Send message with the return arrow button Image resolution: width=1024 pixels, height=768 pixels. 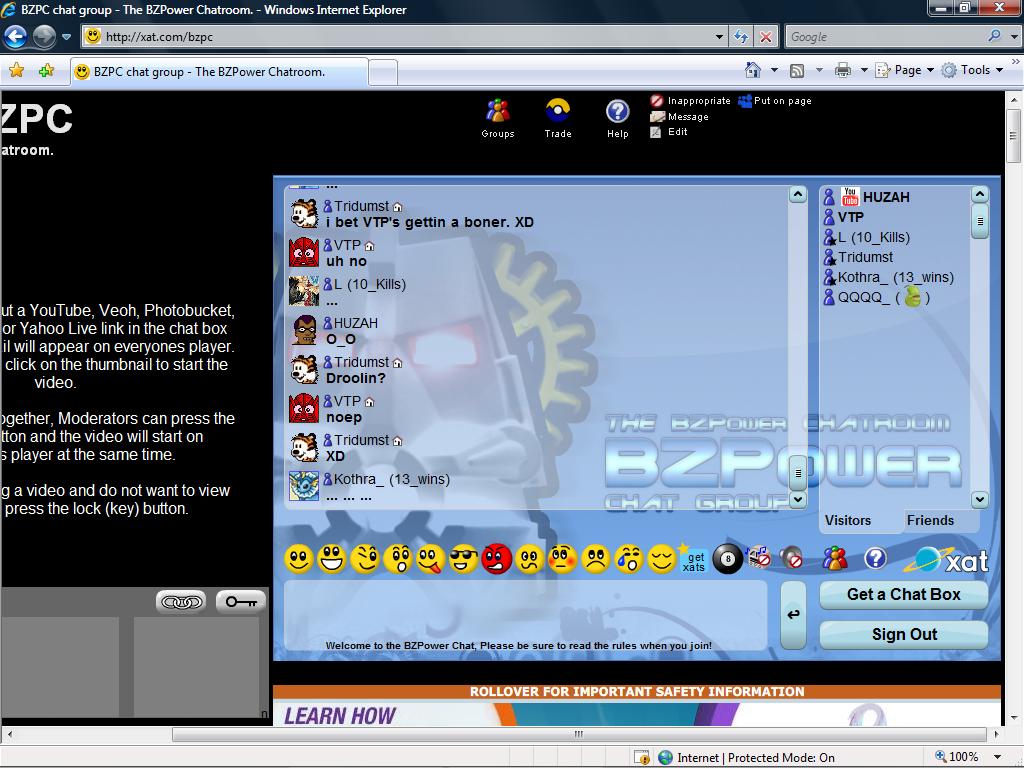tap(793, 615)
